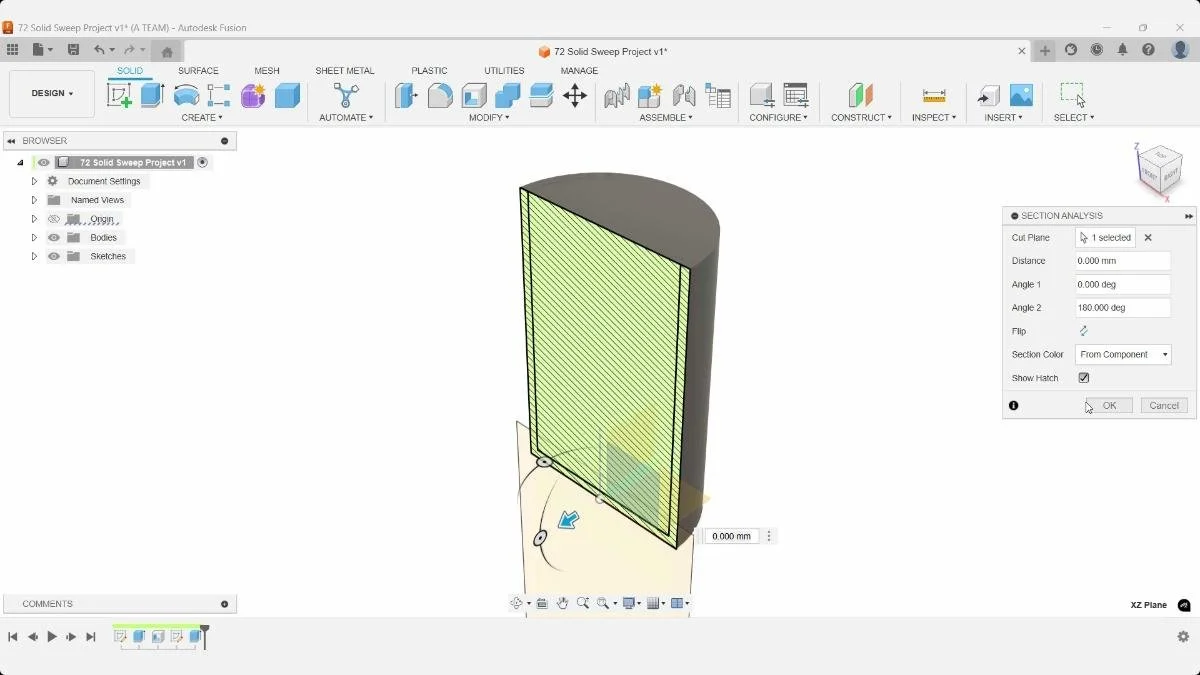Screen dimensions: 1200x675
Task: Toggle the Flip direction control
Action: tap(1084, 331)
